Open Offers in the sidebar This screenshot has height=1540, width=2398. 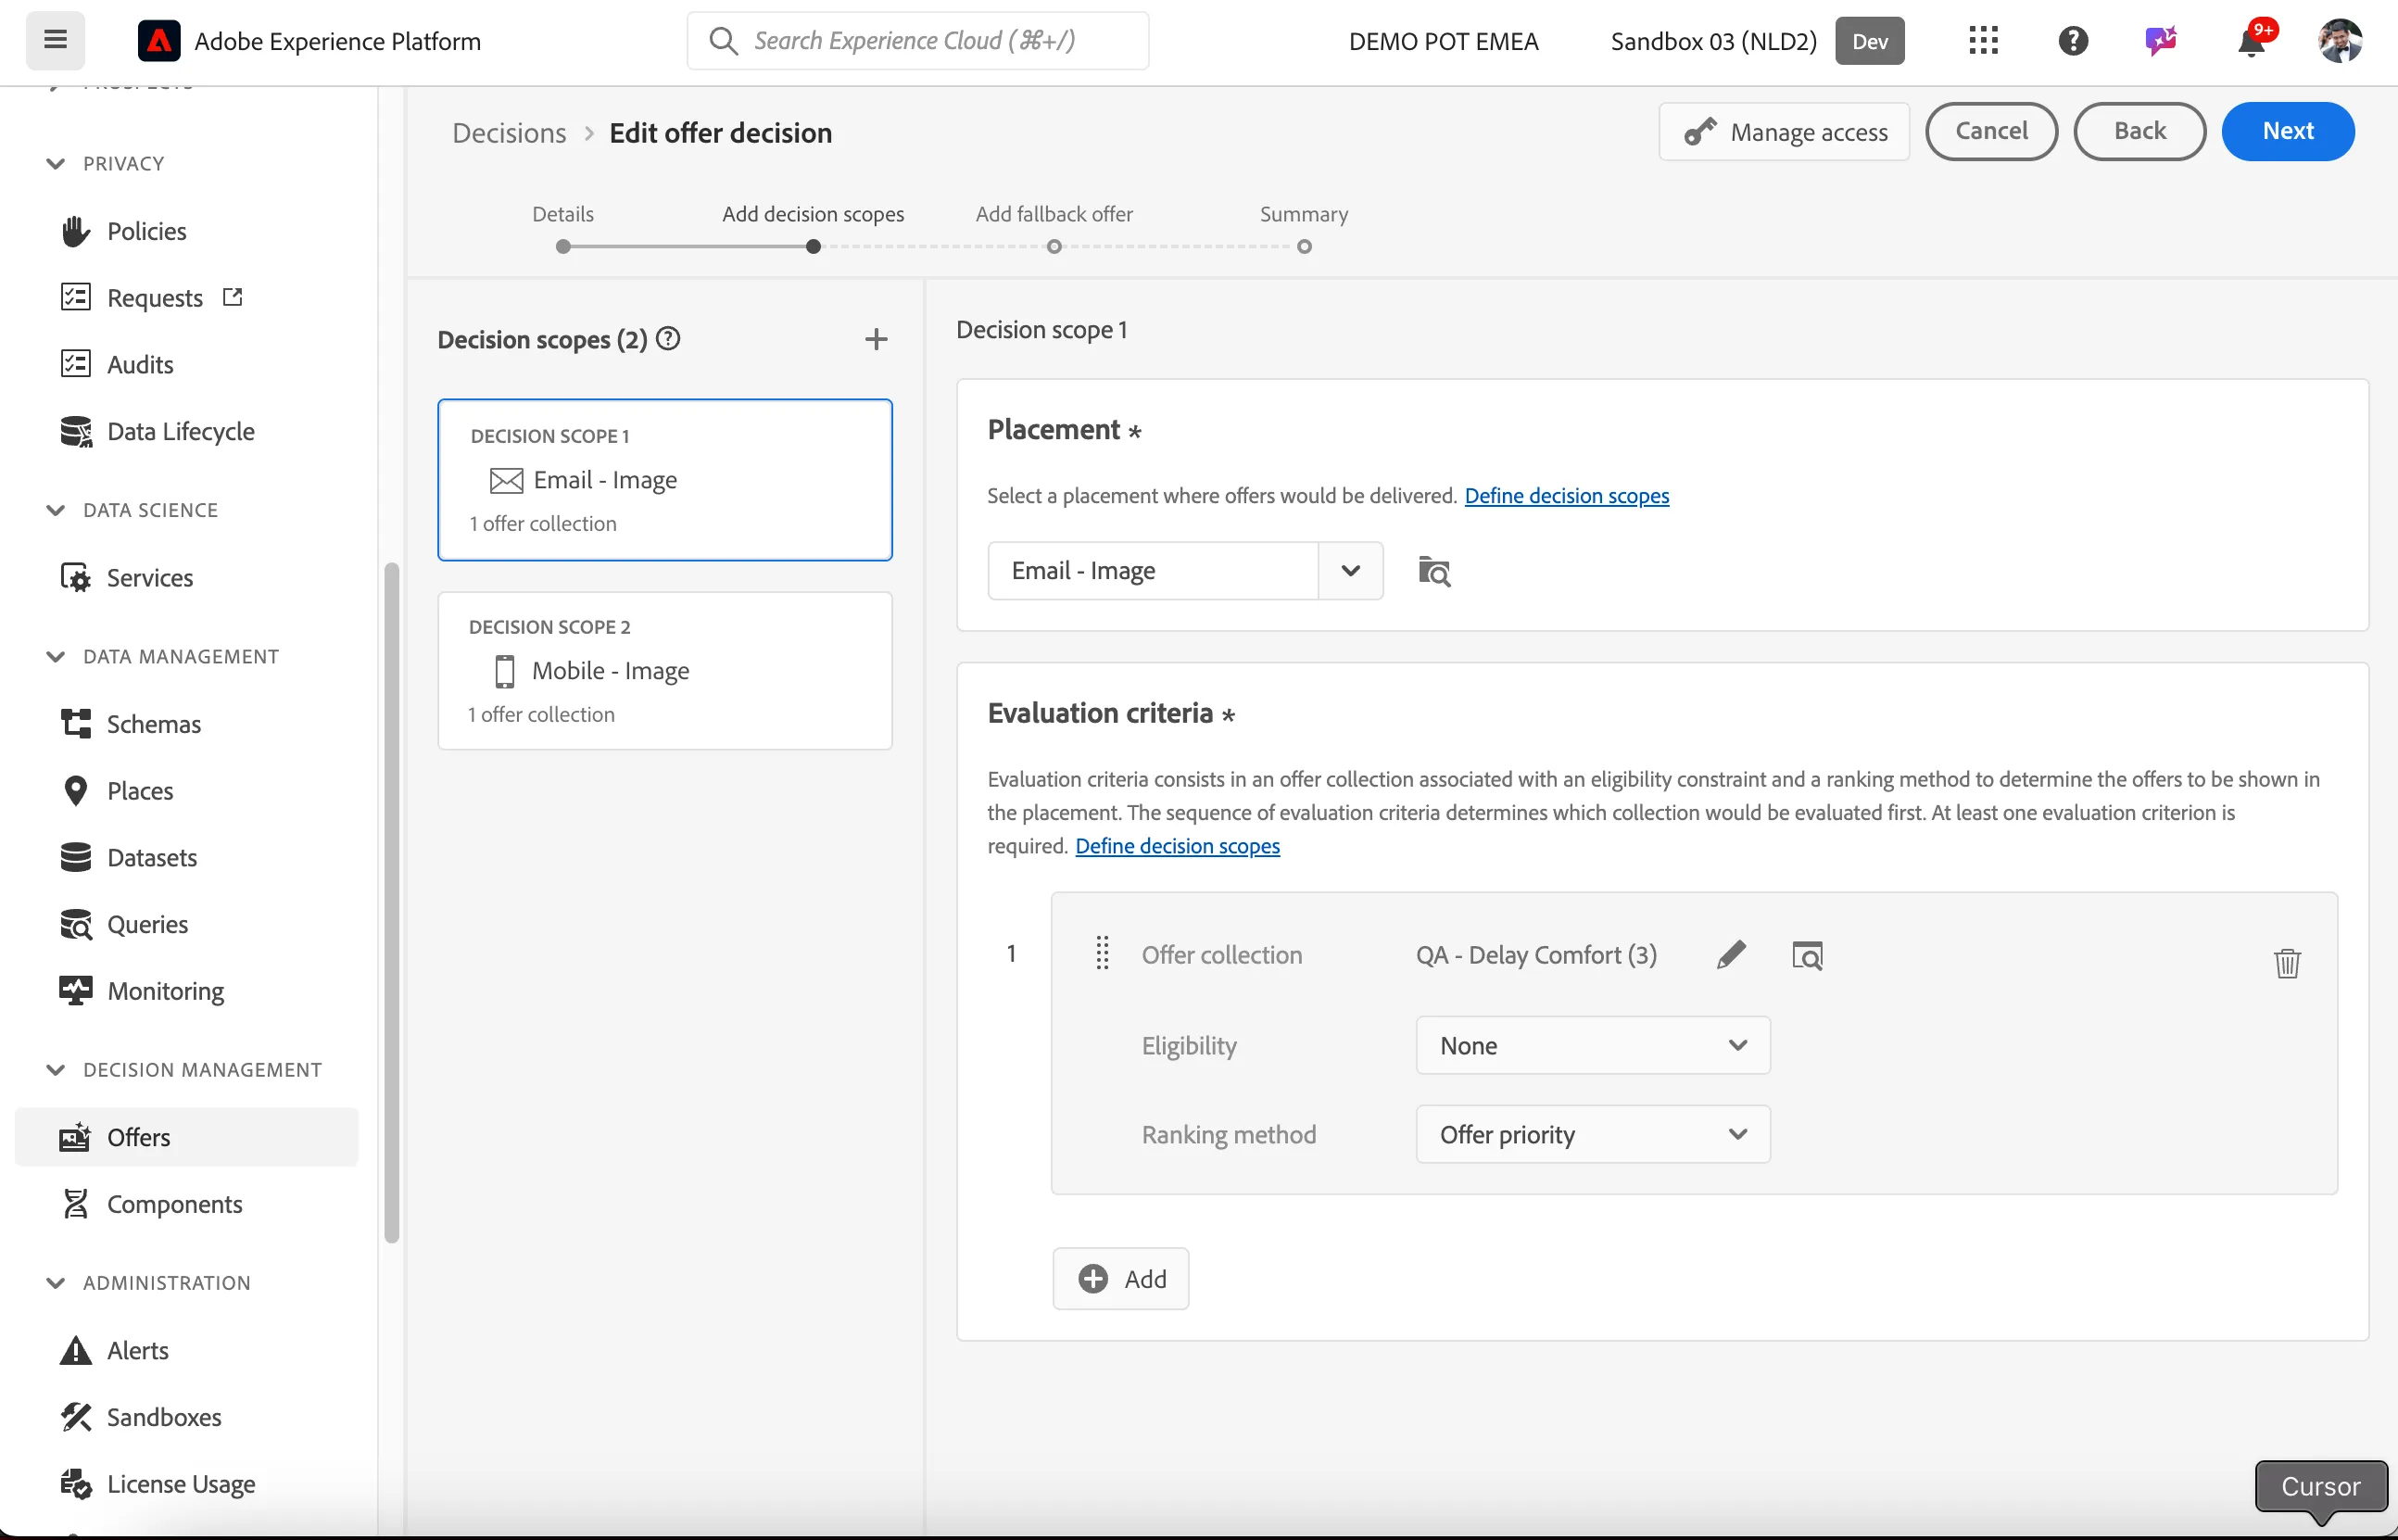coord(186,1137)
